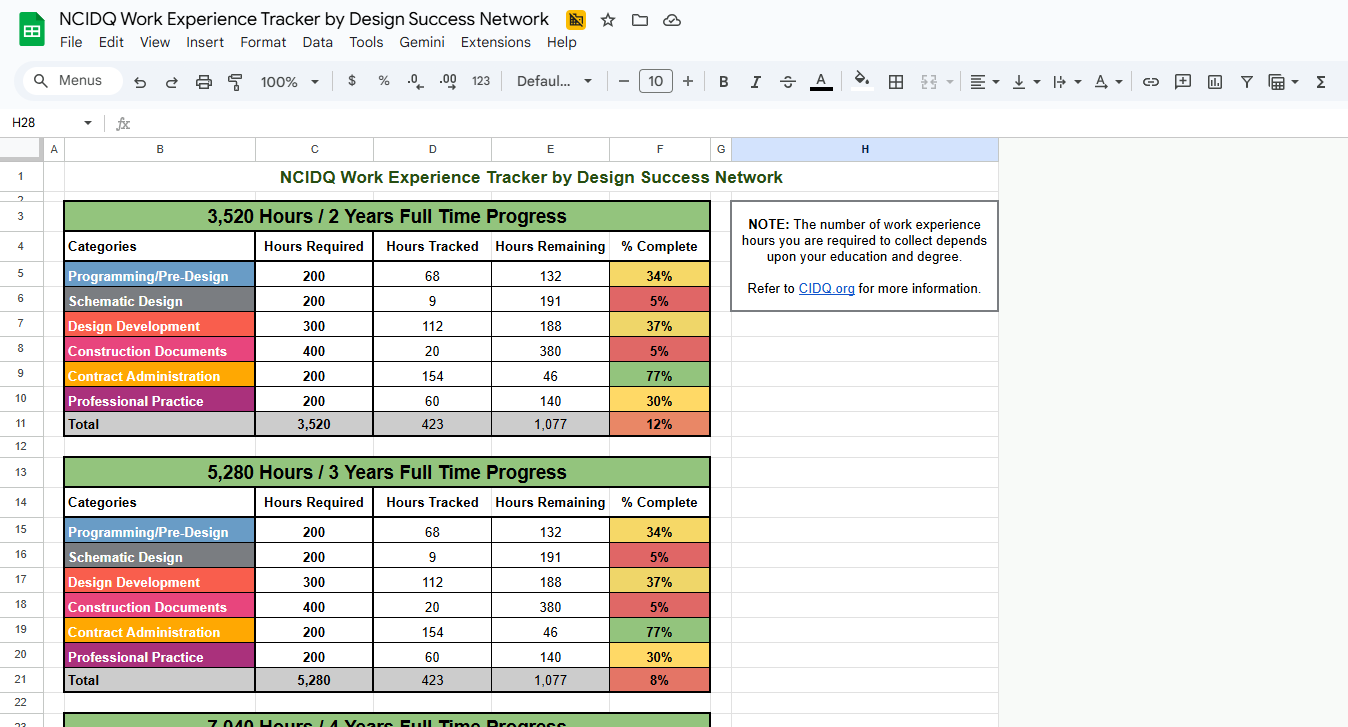Click the Create a filter icon
The height and width of the screenshot is (727, 1348).
(1247, 82)
